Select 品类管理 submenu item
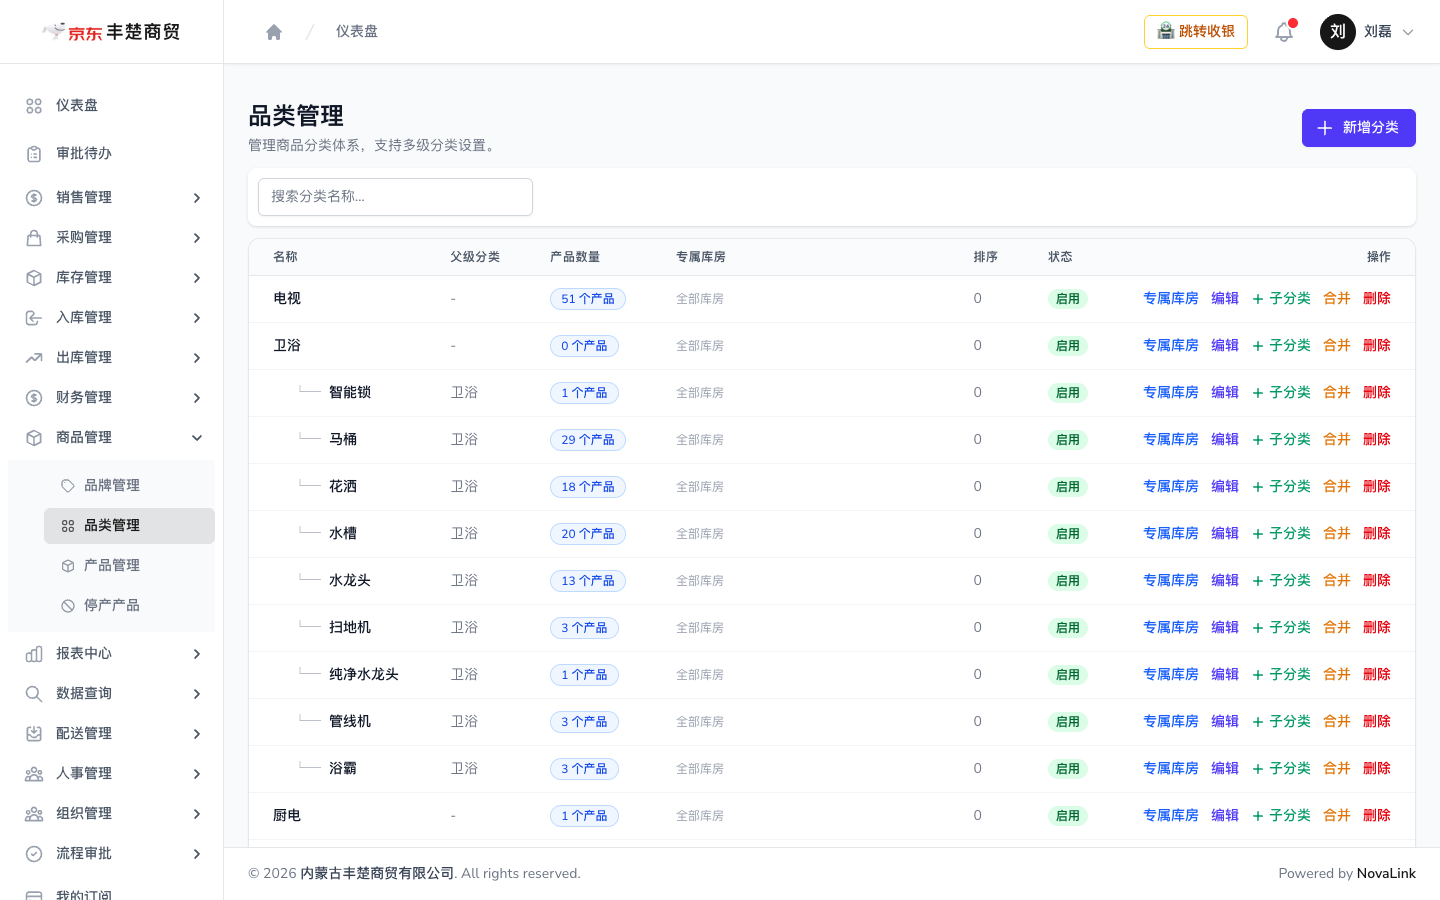Viewport: 1440px width, 900px height. pyautogui.click(x=129, y=526)
